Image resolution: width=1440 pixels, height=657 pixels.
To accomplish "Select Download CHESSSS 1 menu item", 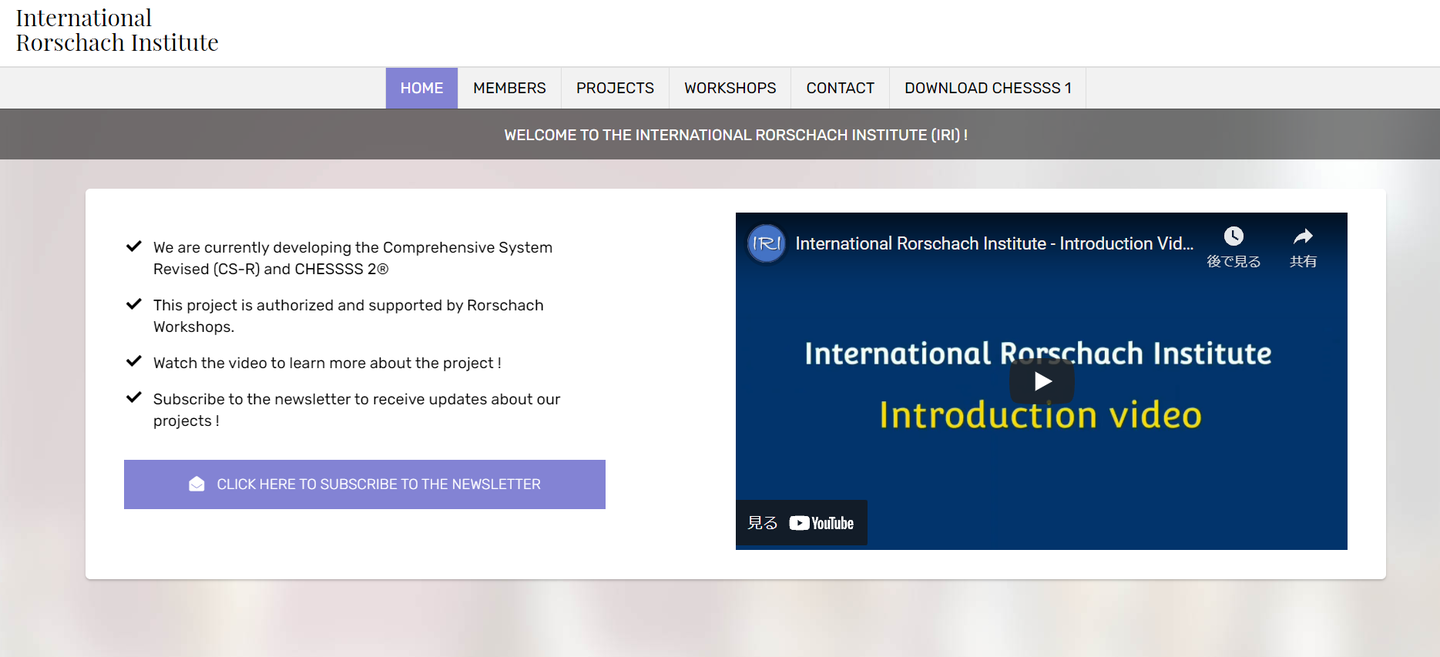I will (988, 88).
